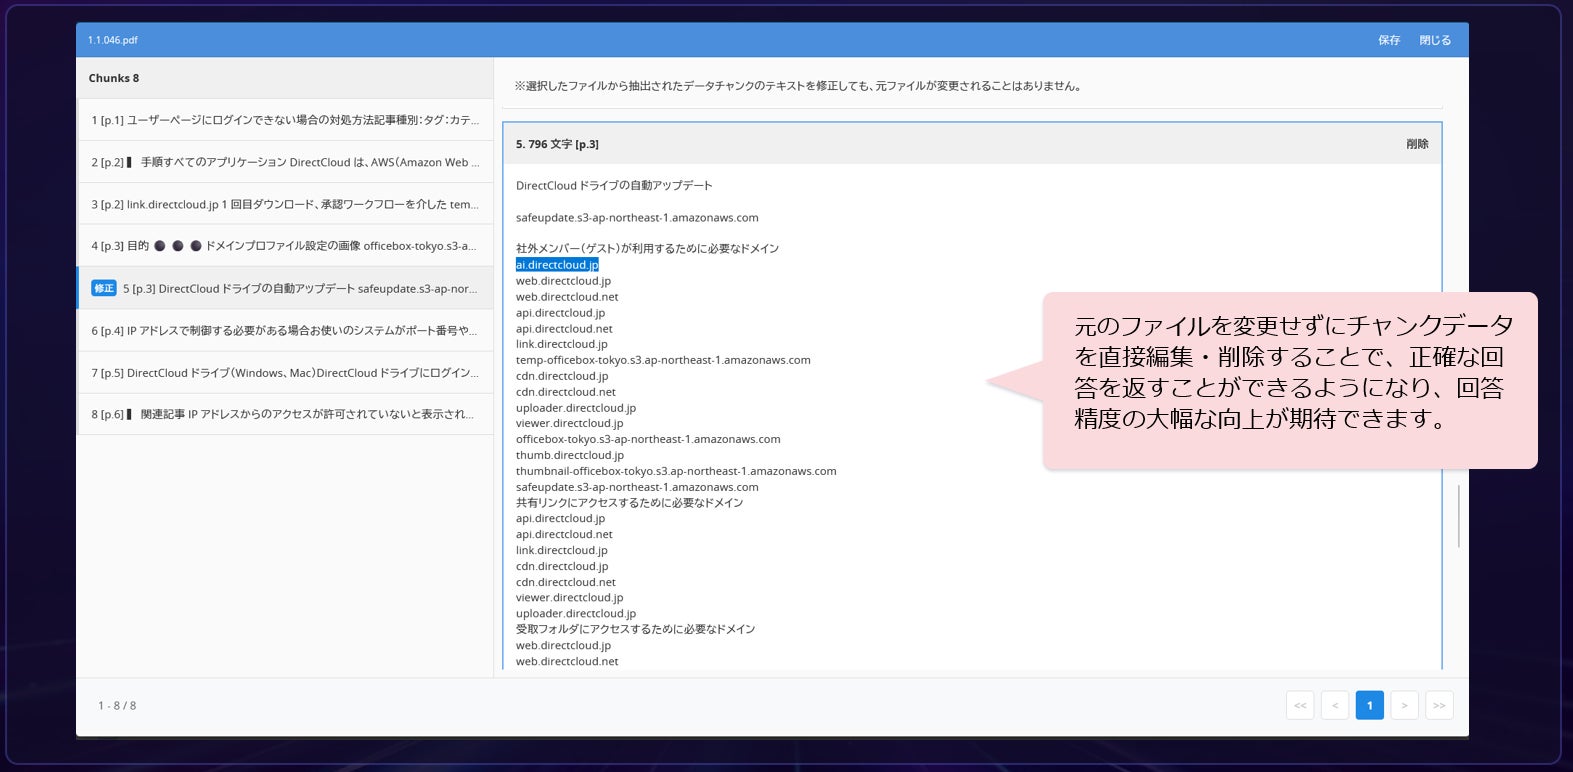
Task: Click the 閉じる button in header
Action: point(1434,40)
